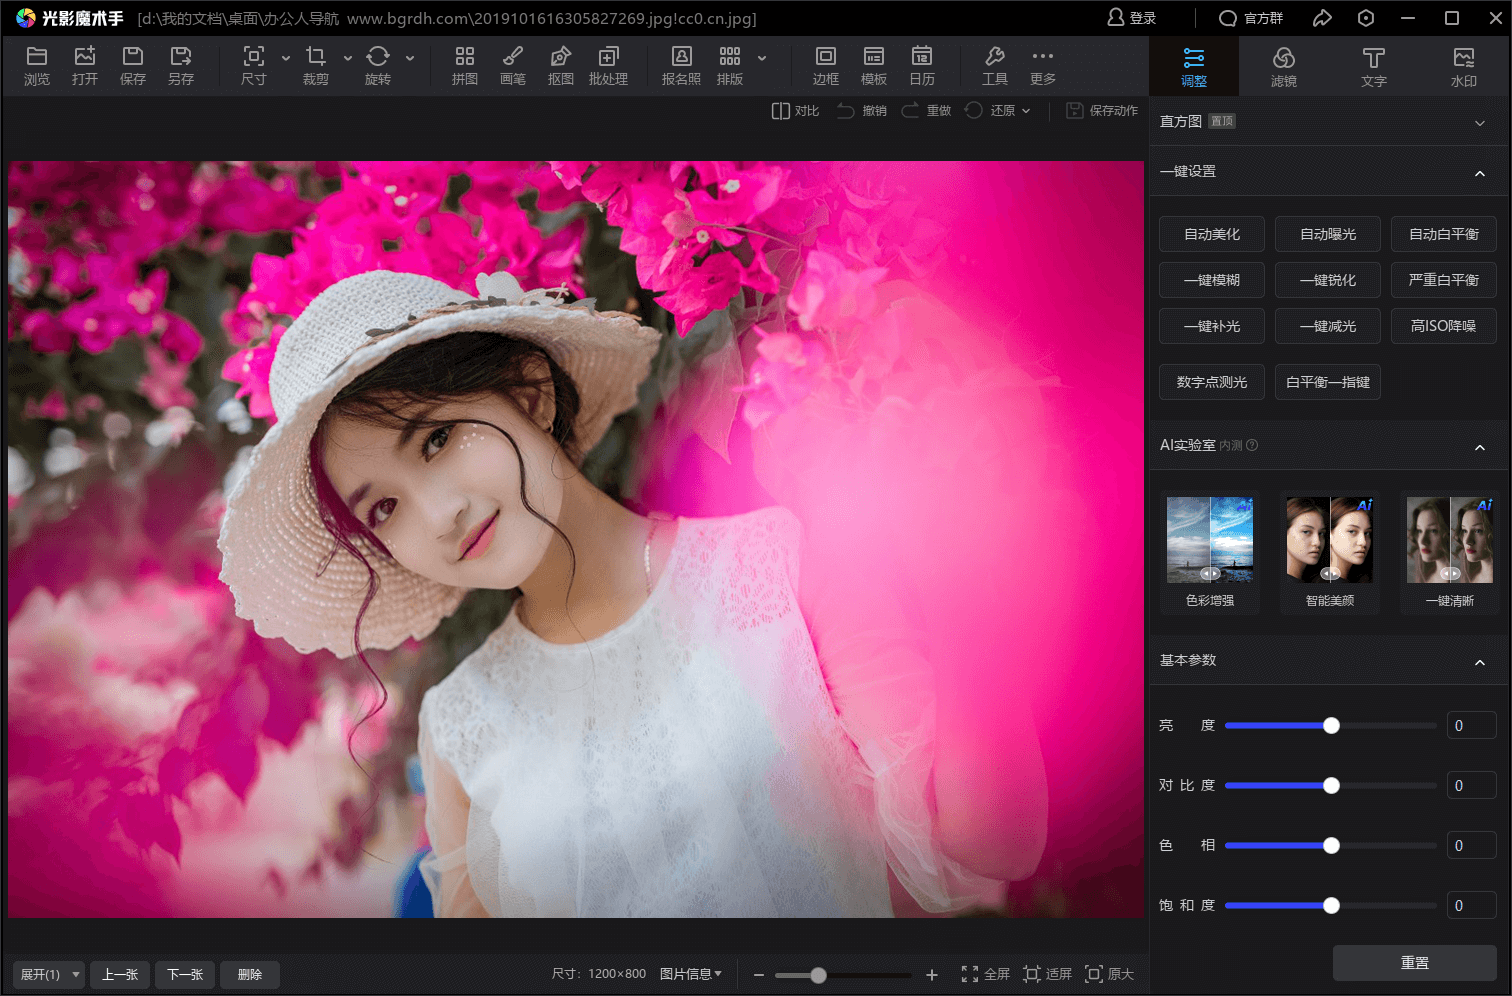Screen dimensions: 1512x996
Task: Add a border with 边框 icon
Action: (825, 65)
